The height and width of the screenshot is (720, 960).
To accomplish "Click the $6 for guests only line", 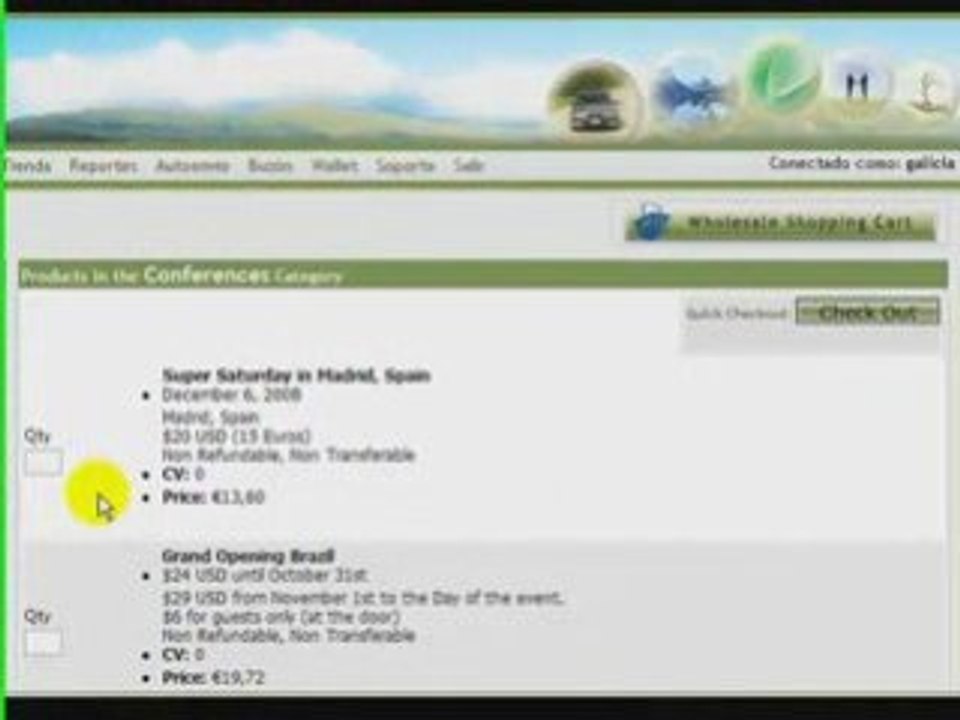I will 281,617.
